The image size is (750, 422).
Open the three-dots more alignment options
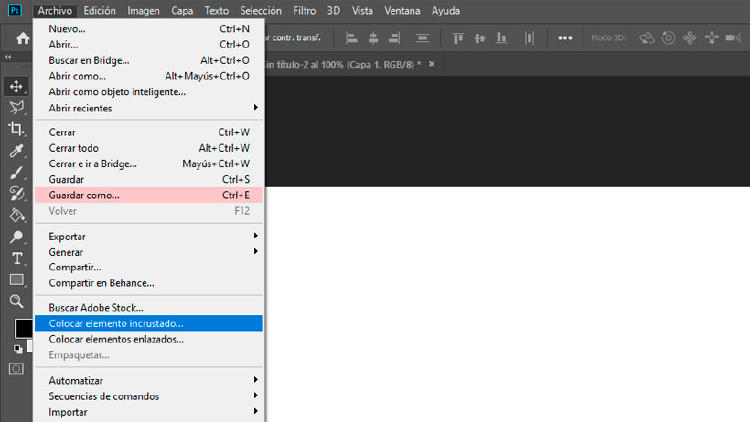pos(566,38)
